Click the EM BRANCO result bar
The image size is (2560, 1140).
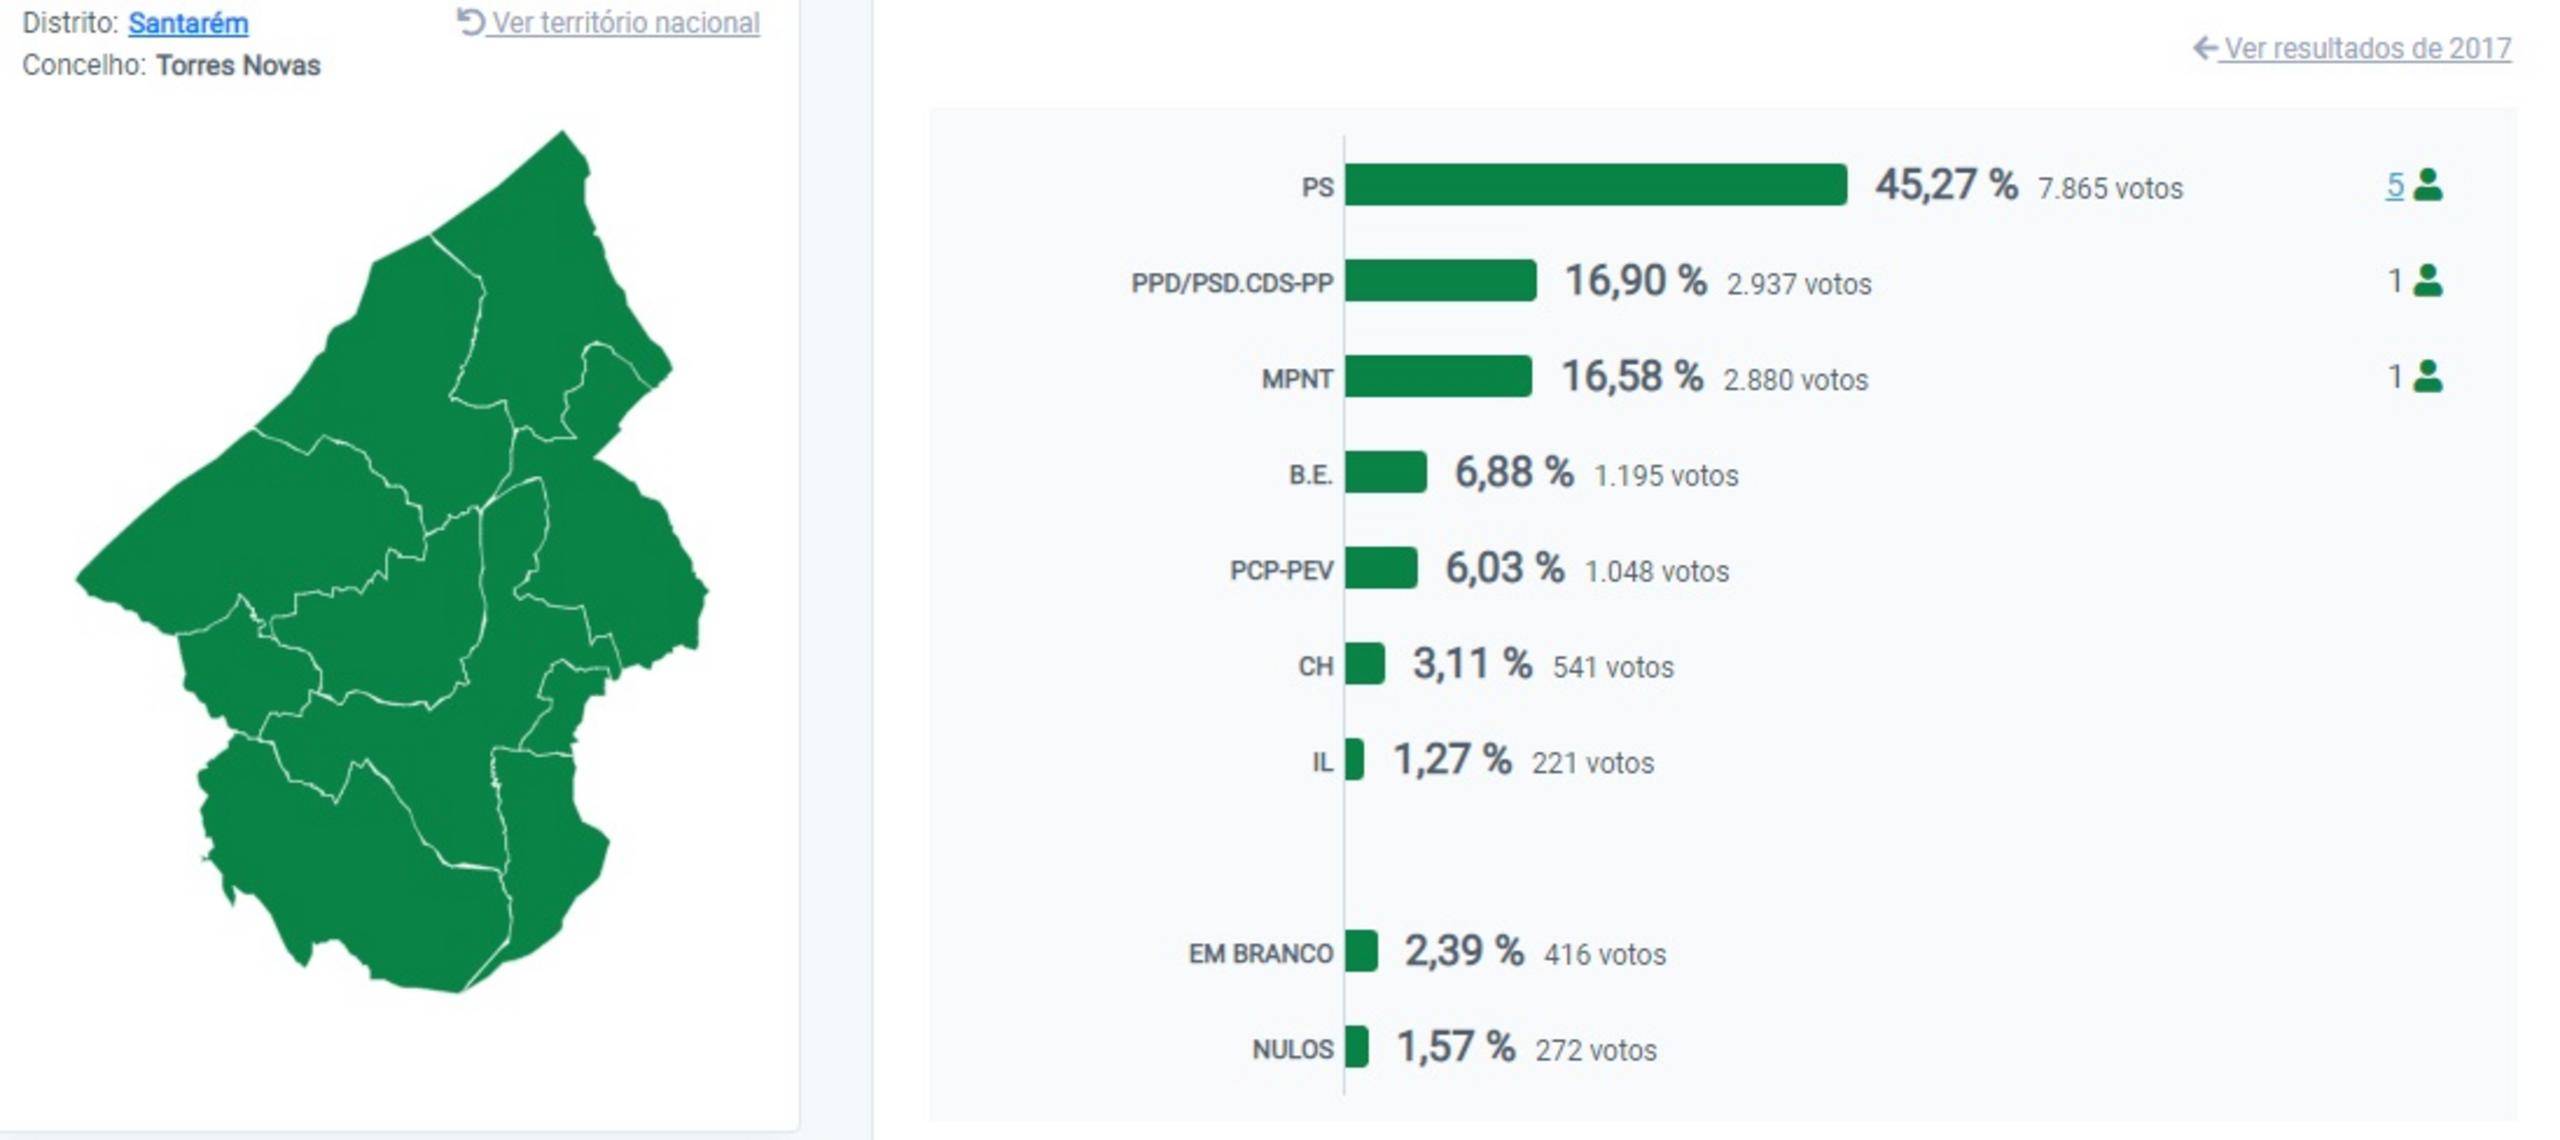1361,951
